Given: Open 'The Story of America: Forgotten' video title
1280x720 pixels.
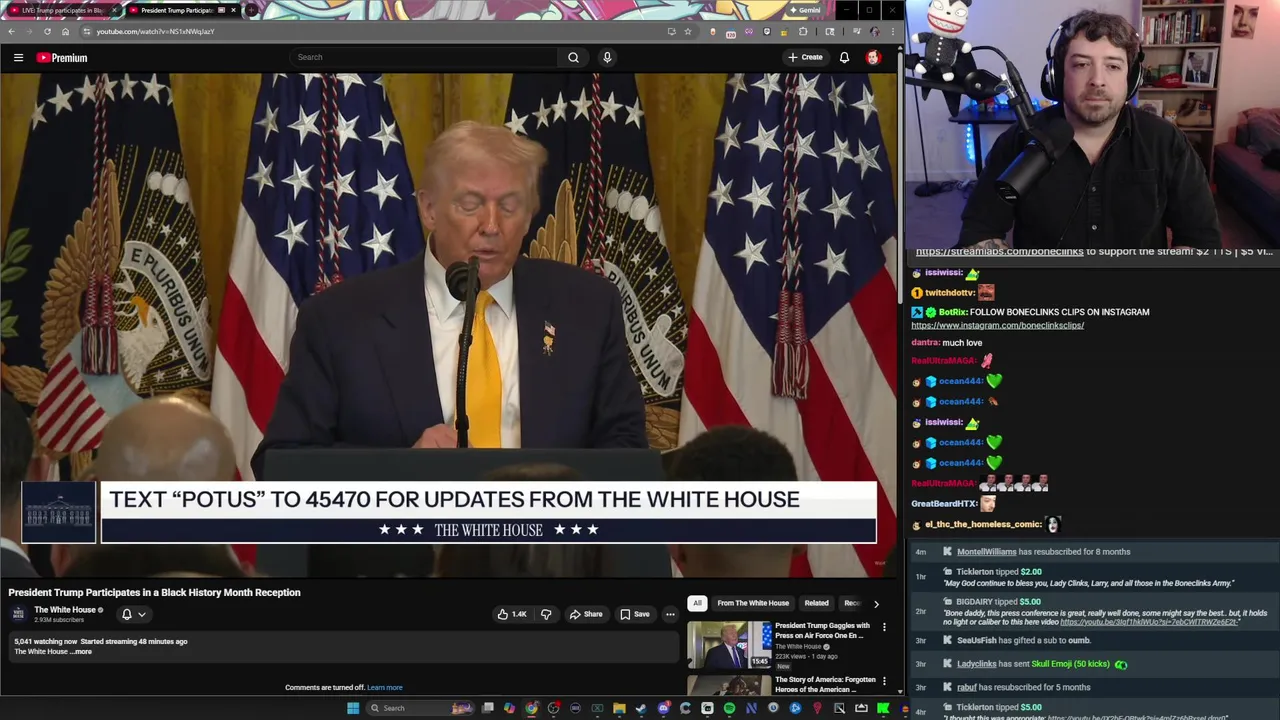Looking at the screenshot, I should click(825, 684).
